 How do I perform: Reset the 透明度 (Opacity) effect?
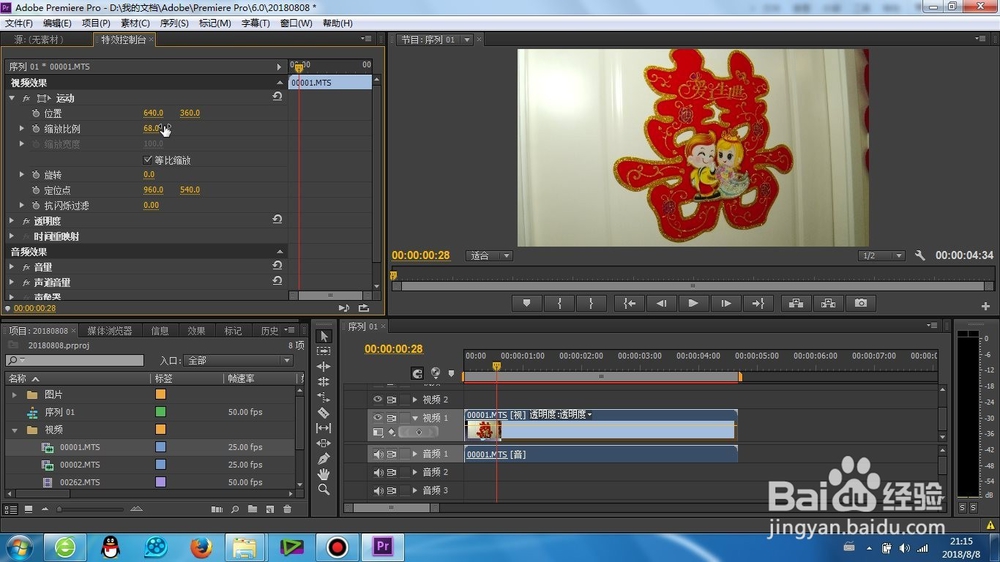click(277, 219)
